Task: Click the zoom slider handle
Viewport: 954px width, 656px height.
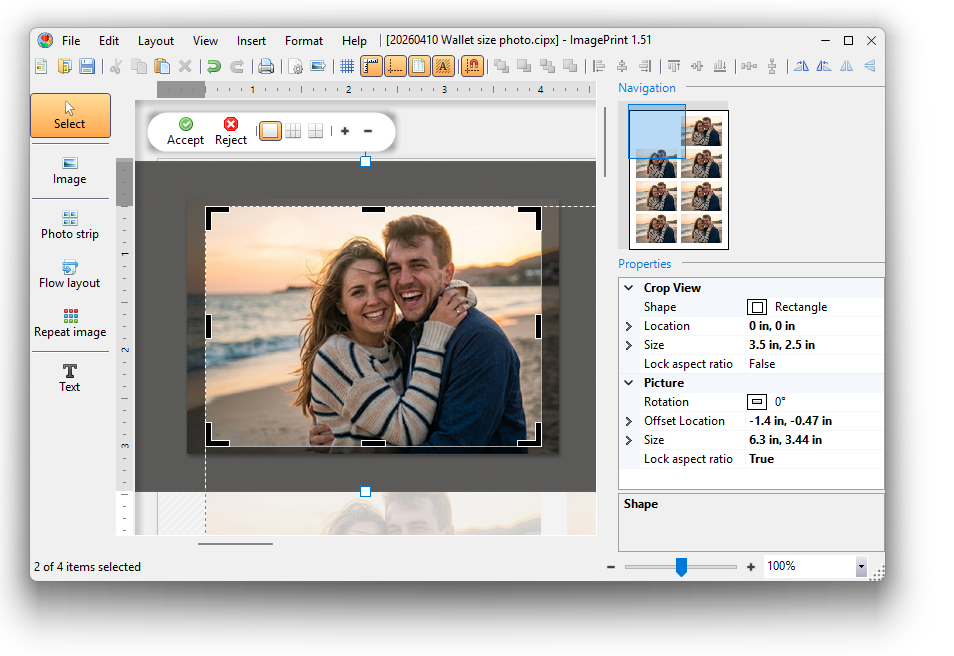Action: tap(681, 567)
